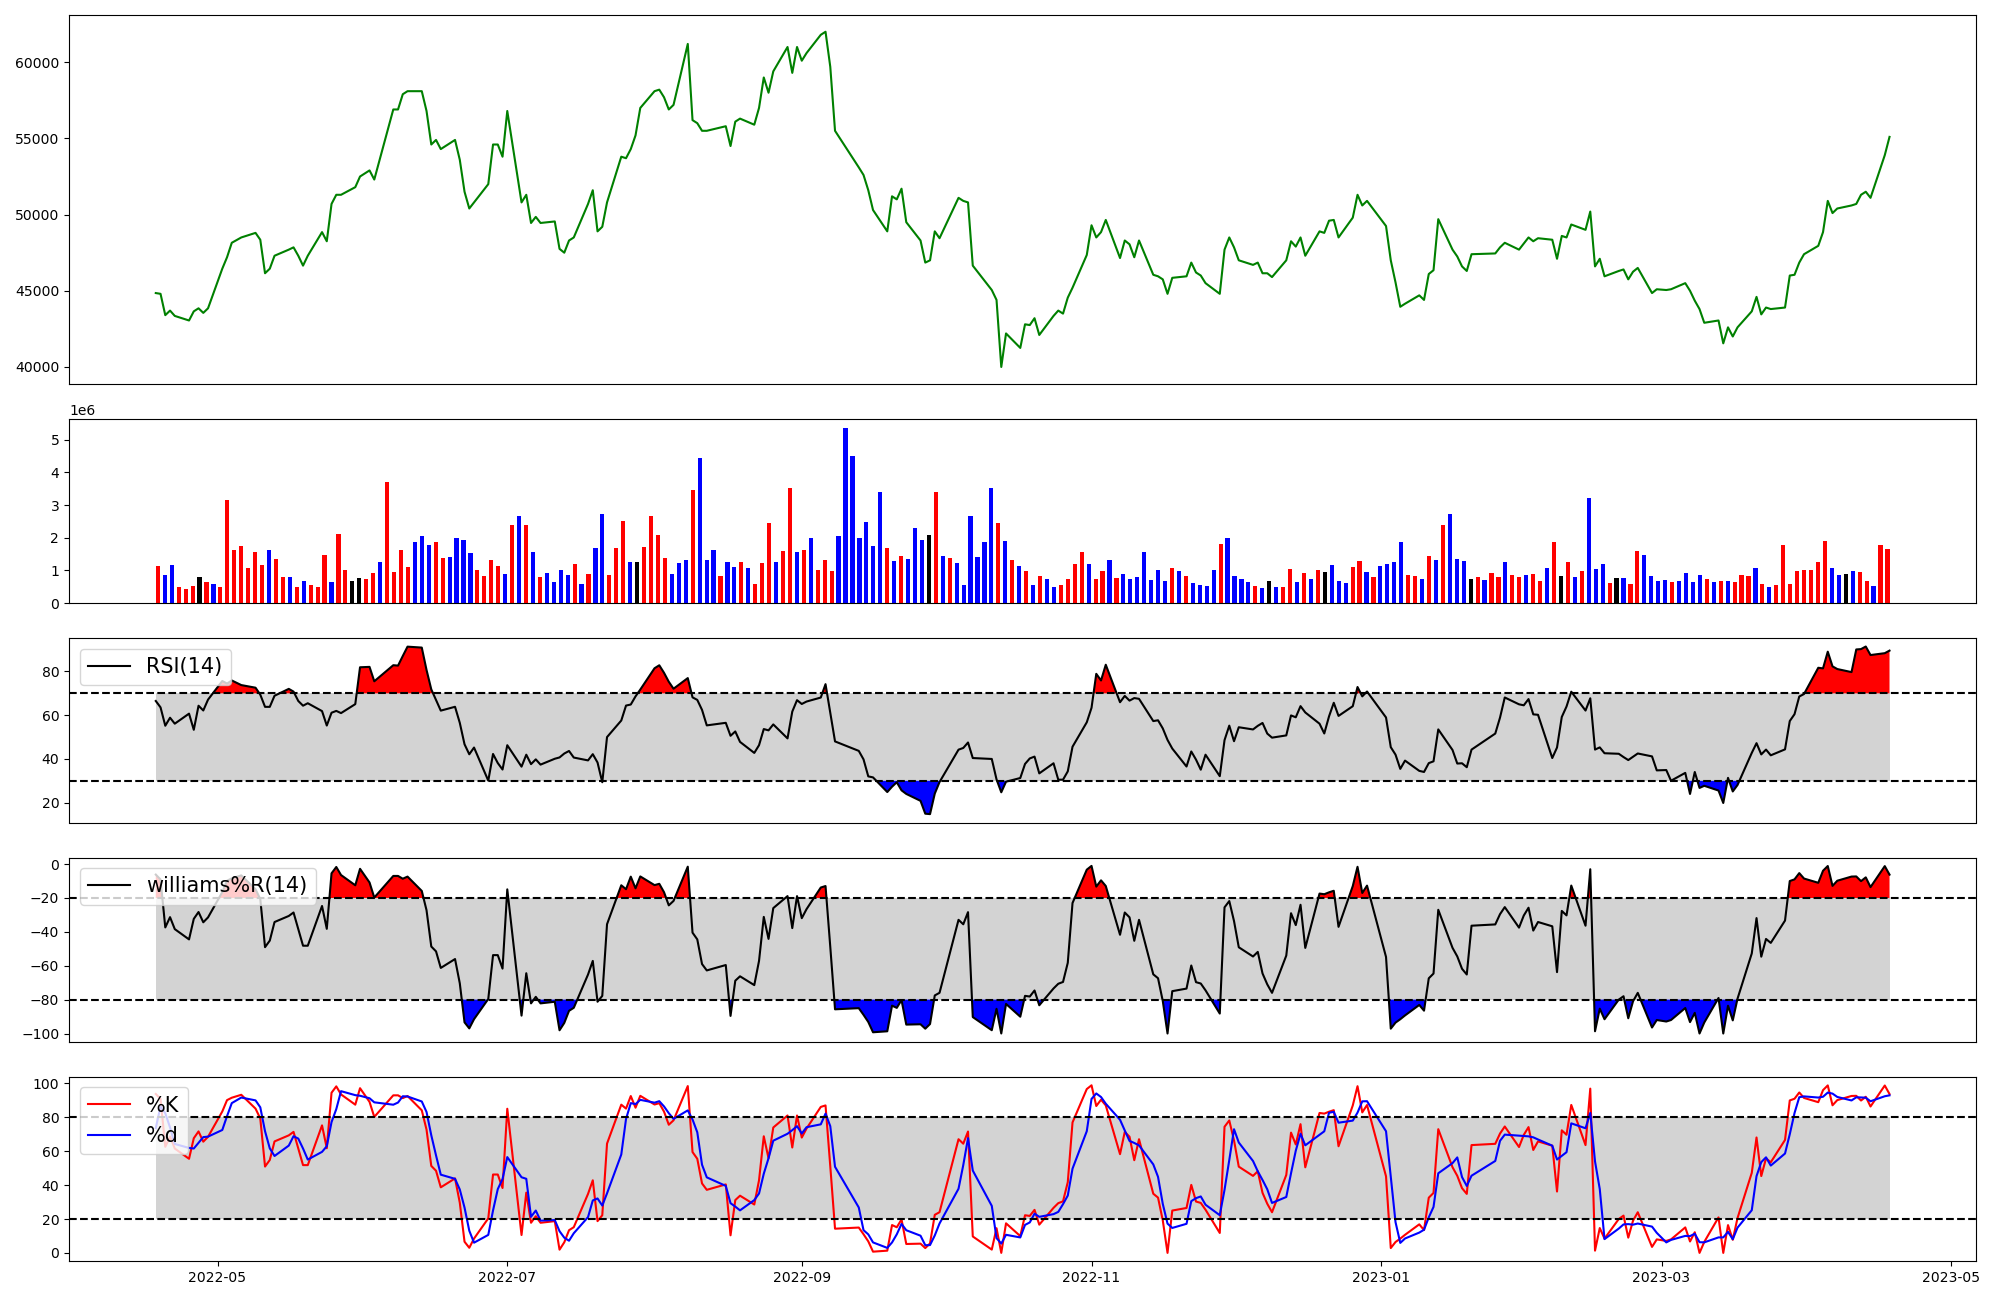2000x1300 pixels.
Task: Click the 1e6 volume scale label
Action: pos(82,411)
